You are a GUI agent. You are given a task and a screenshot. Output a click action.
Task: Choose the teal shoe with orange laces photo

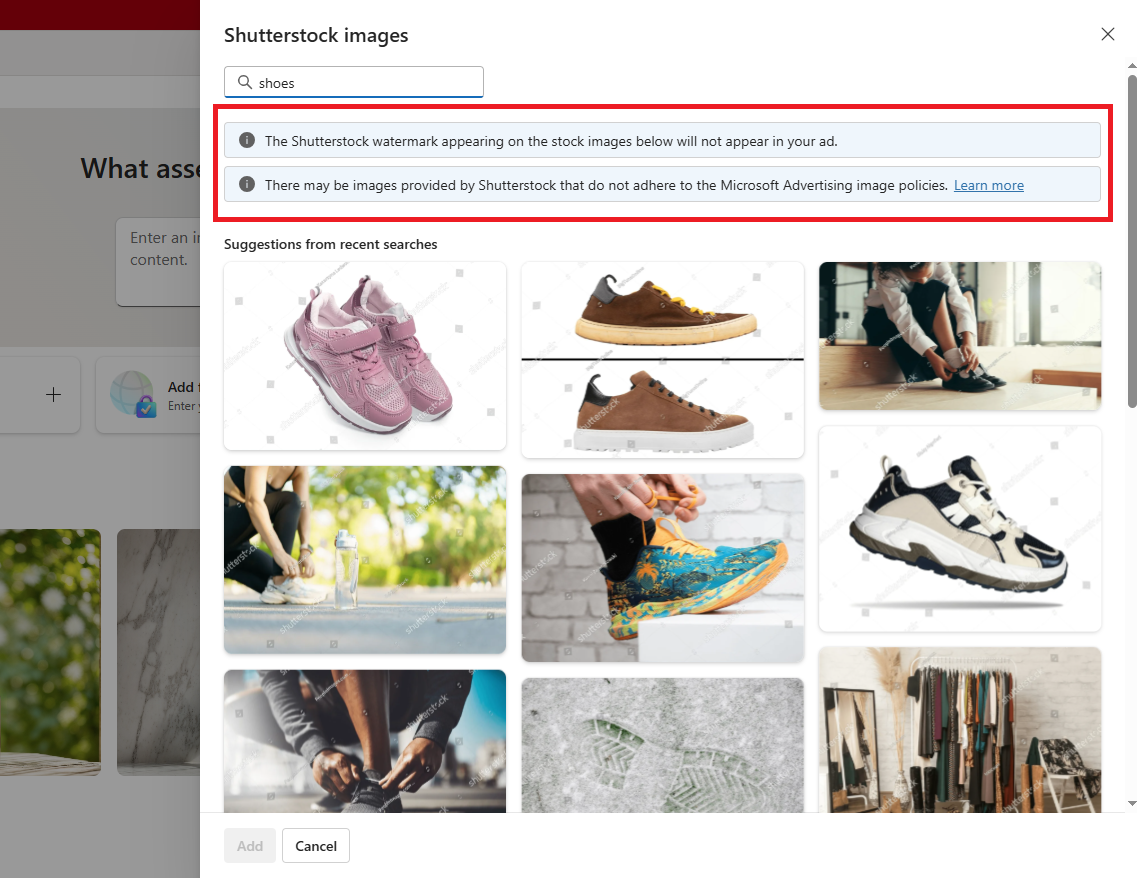tap(662, 567)
